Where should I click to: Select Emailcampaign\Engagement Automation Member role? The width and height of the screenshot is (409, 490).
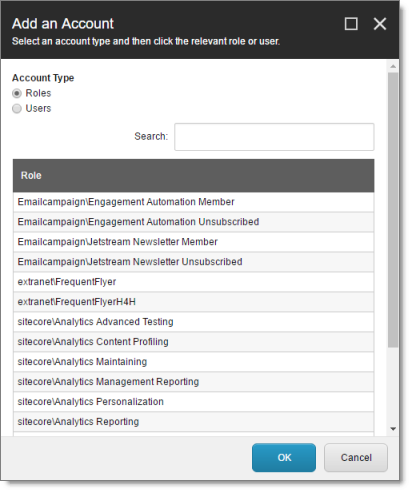pyautogui.click(x=193, y=202)
